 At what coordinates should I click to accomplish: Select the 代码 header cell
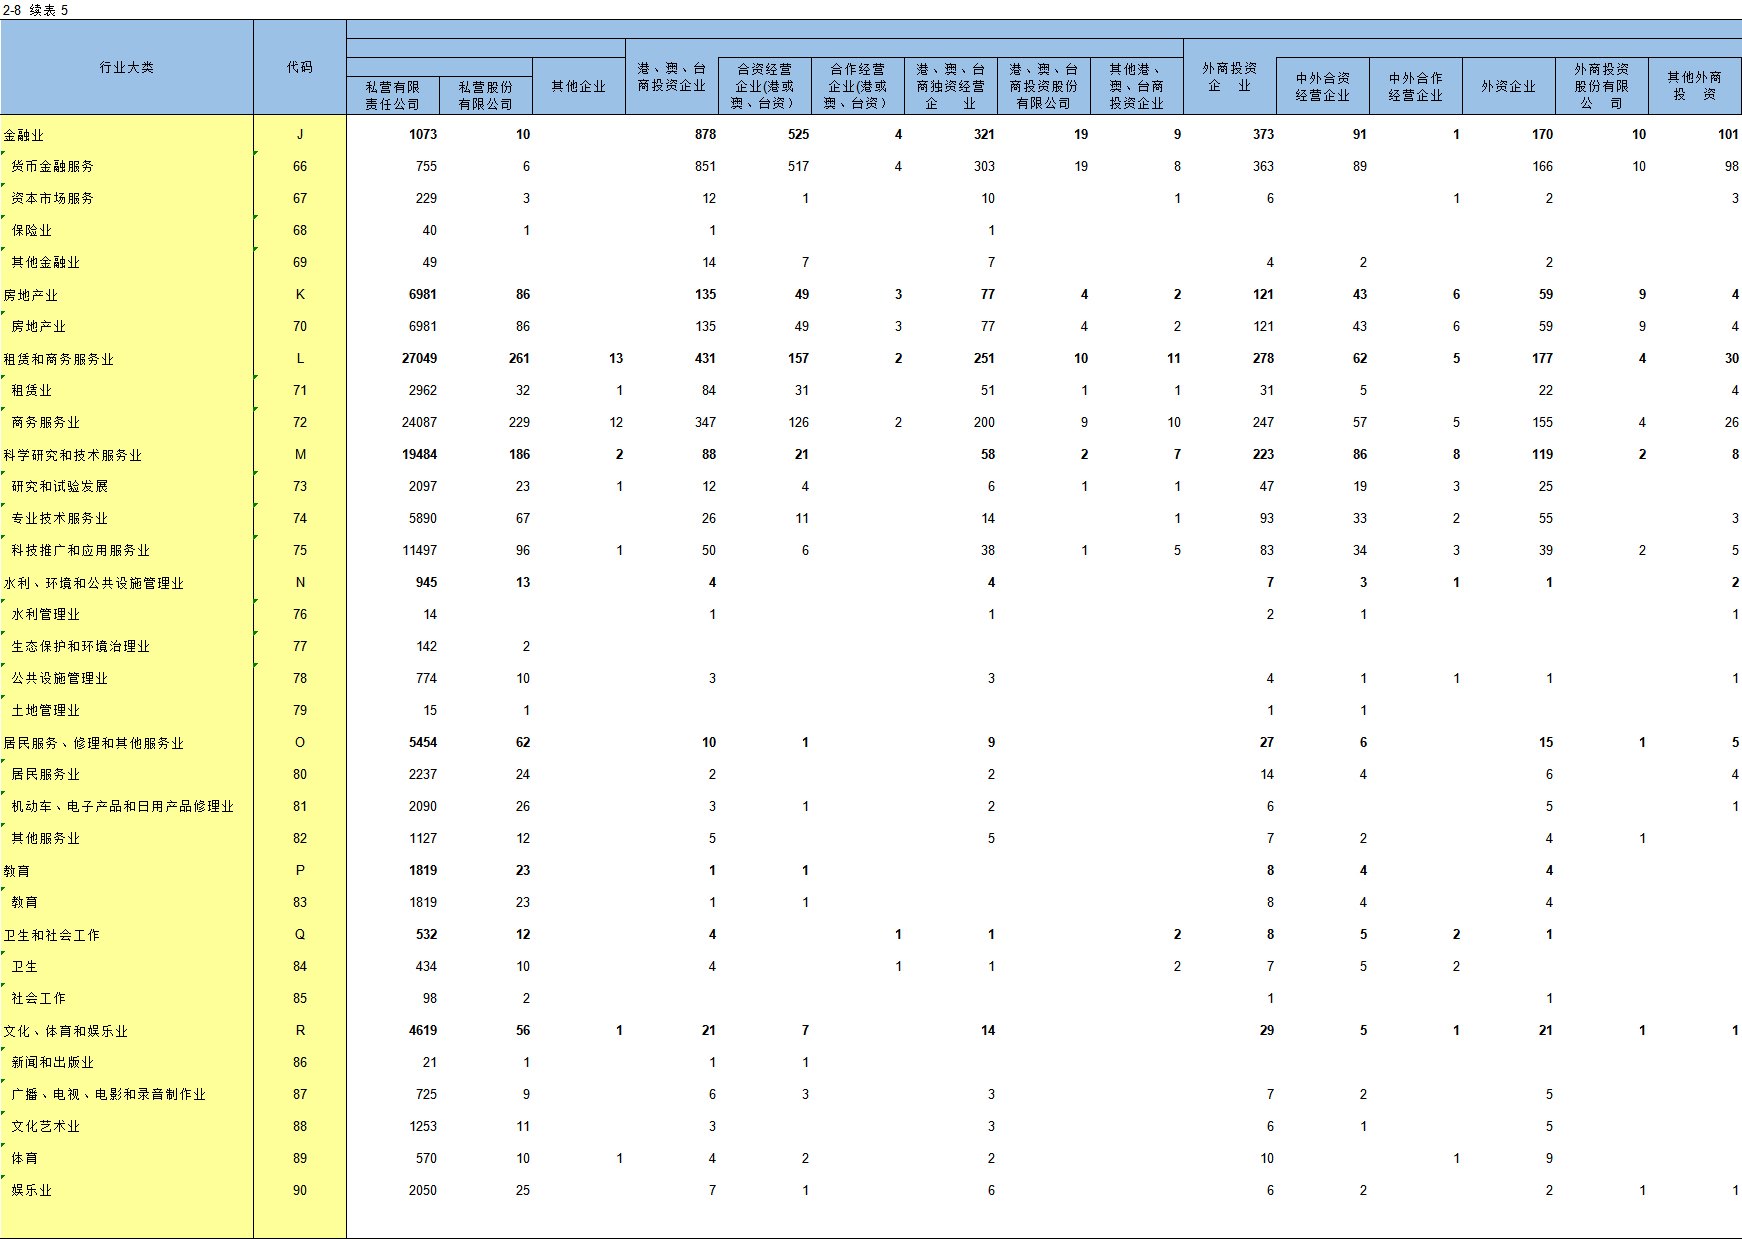click(x=300, y=67)
